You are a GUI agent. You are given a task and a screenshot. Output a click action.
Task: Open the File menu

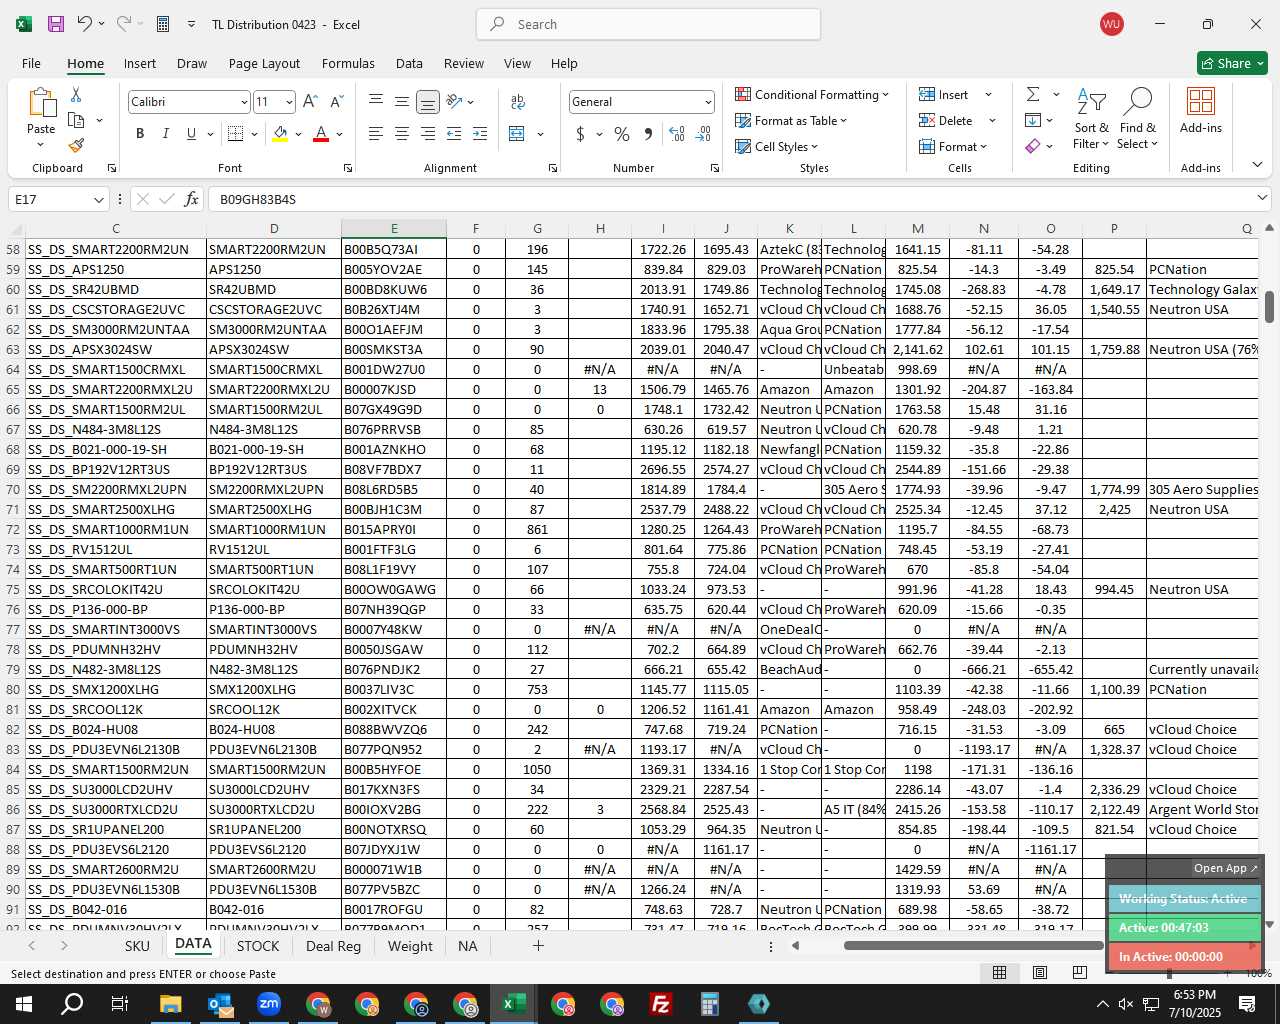(31, 63)
